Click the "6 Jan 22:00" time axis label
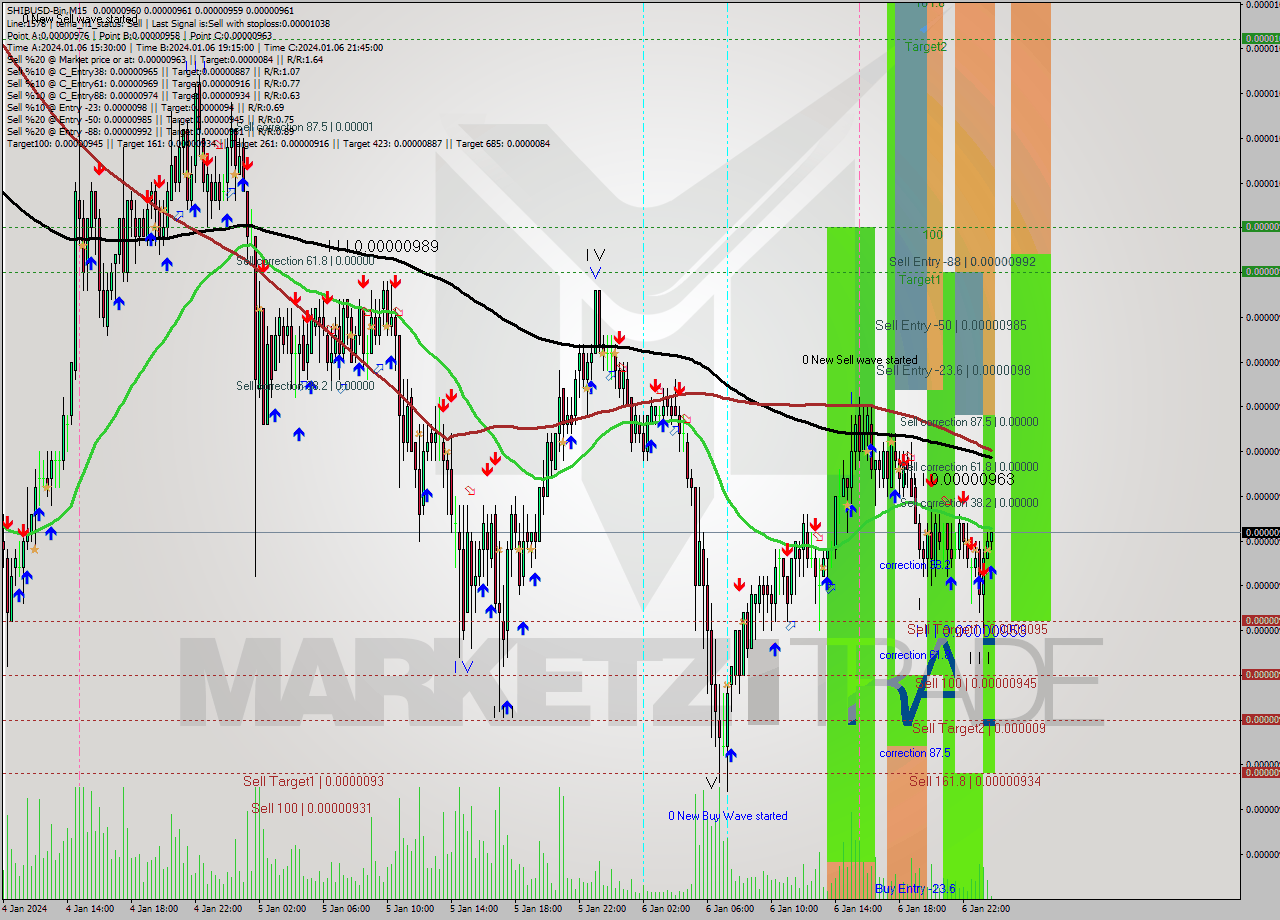1280x920 pixels. 984,909
